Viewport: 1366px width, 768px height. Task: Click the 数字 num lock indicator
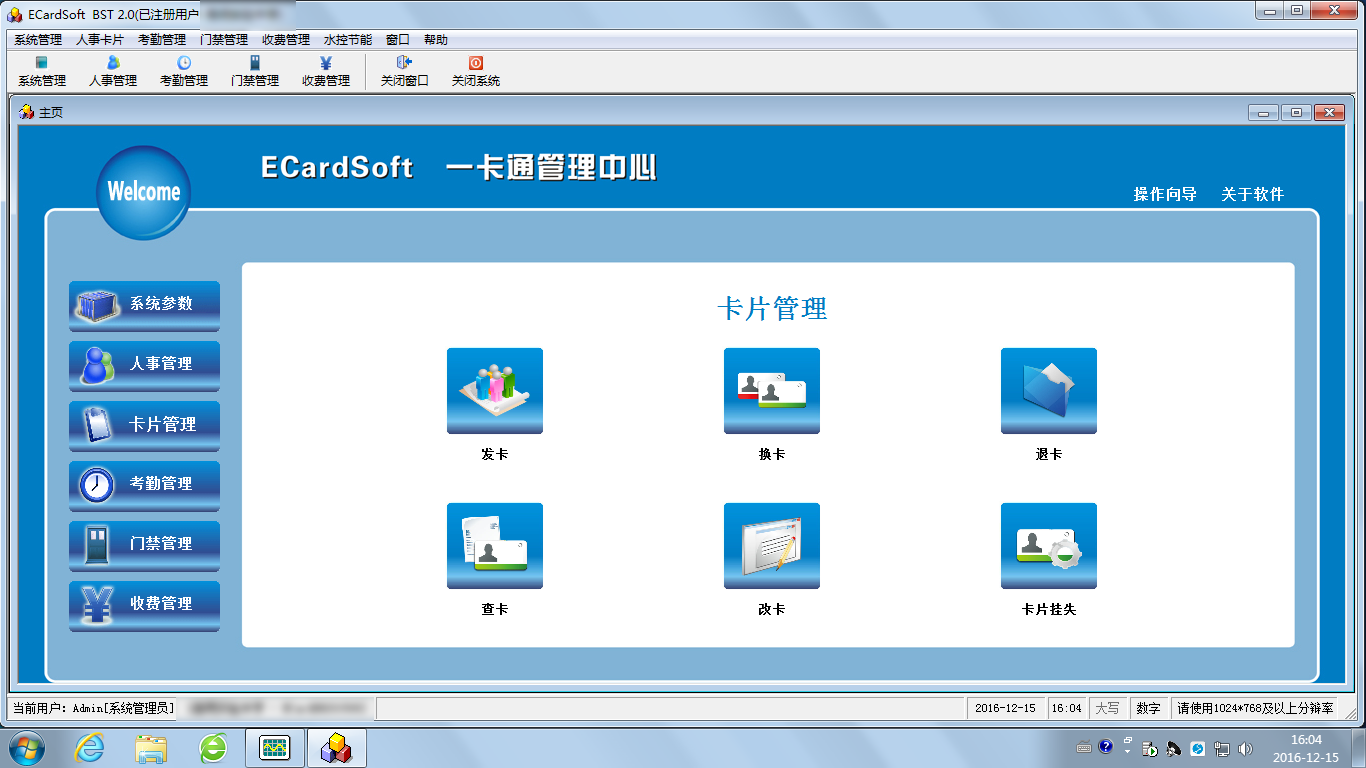click(x=1148, y=708)
